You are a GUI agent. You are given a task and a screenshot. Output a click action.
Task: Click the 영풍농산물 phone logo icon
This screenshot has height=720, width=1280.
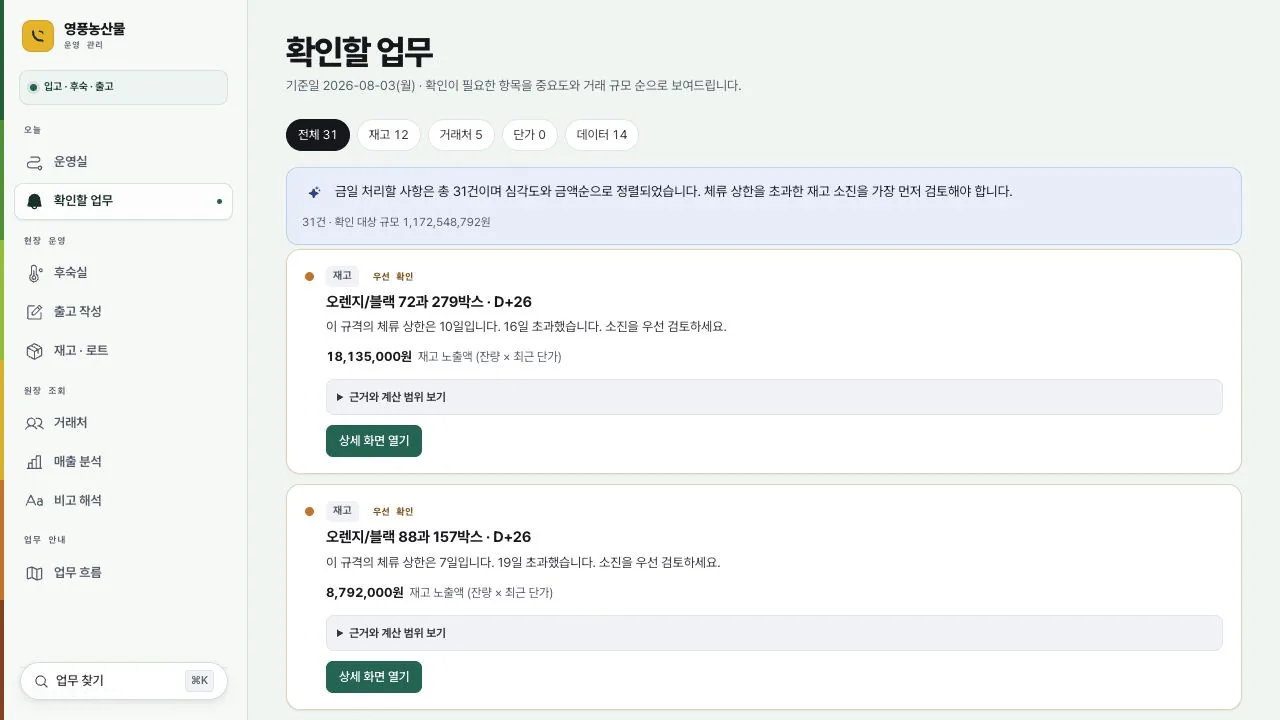(x=38, y=36)
